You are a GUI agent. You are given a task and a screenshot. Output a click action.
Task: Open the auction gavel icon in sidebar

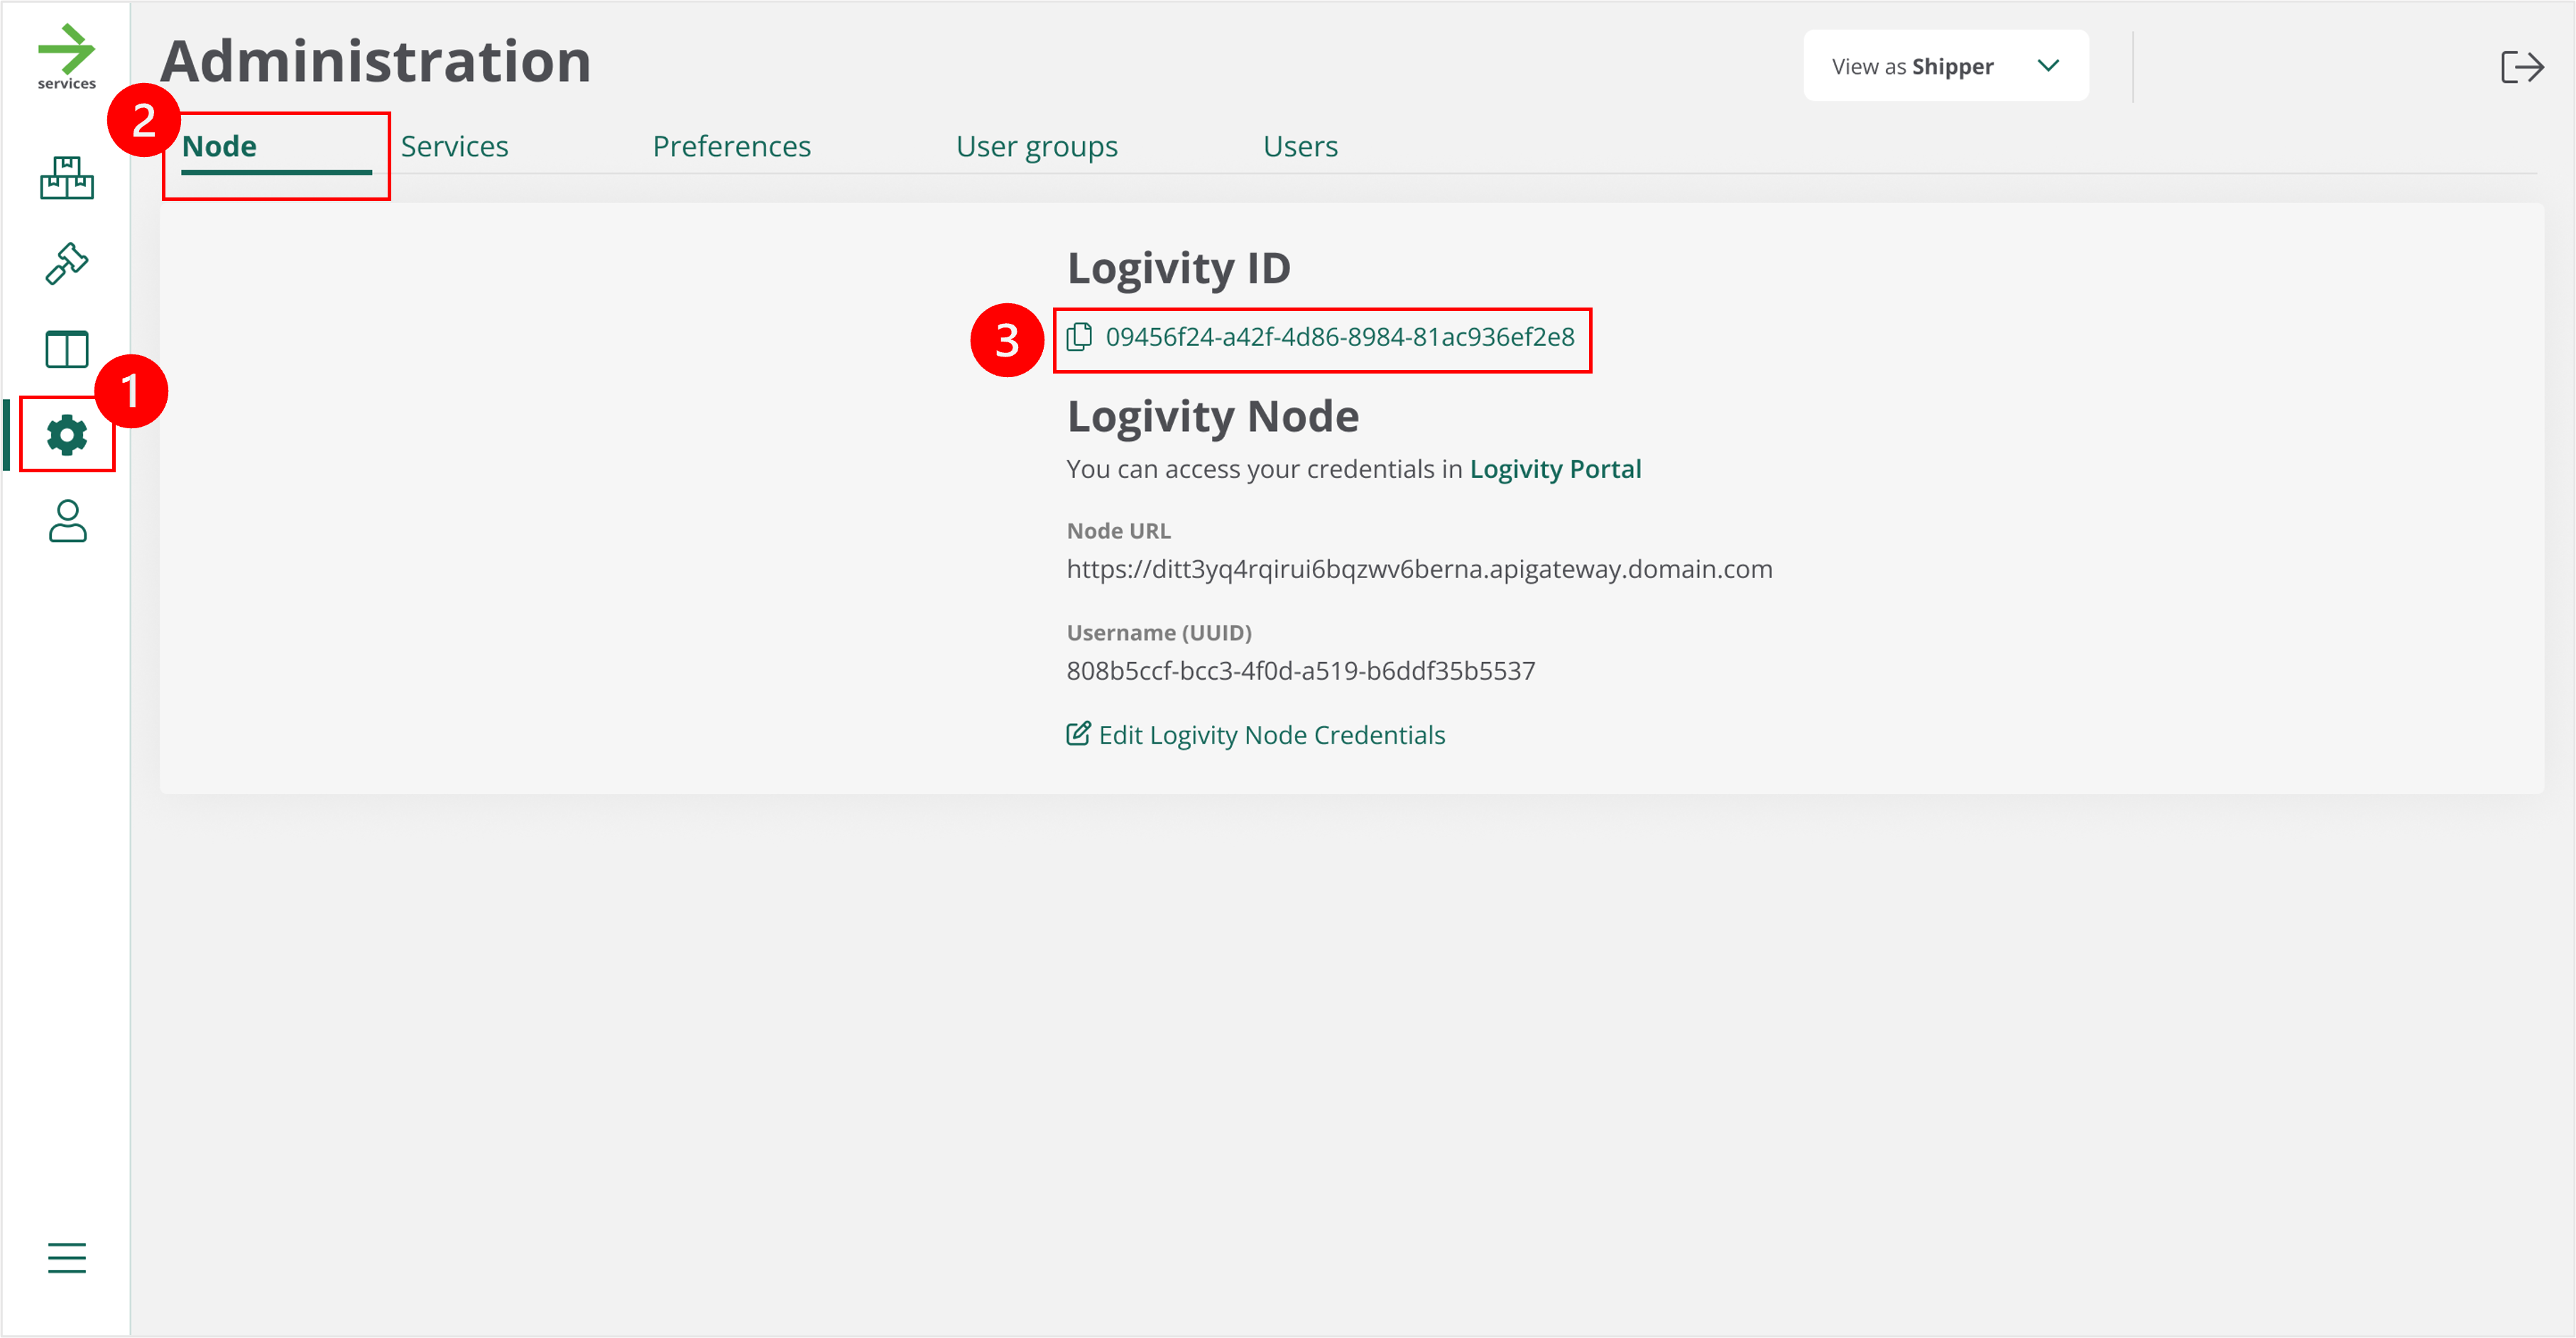click(67, 264)
